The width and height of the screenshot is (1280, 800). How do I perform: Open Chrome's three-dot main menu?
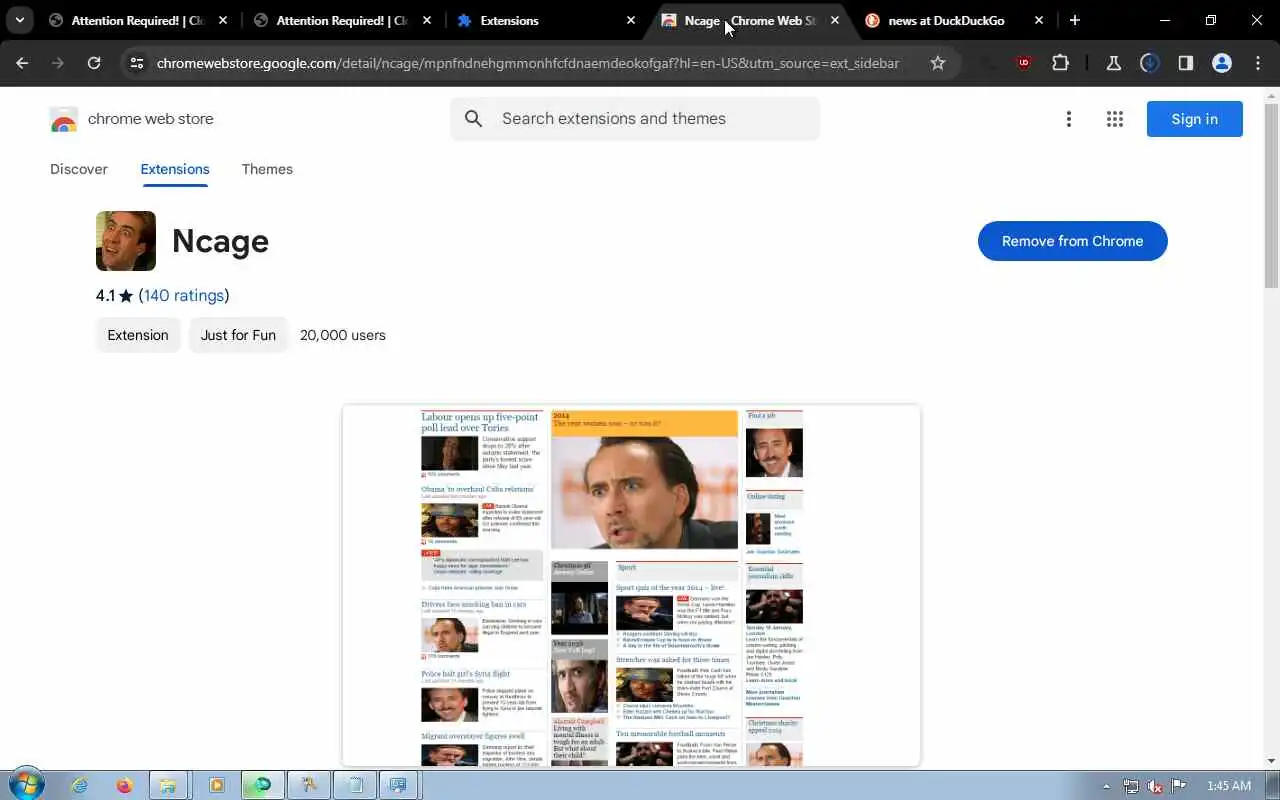(1257, 63)
